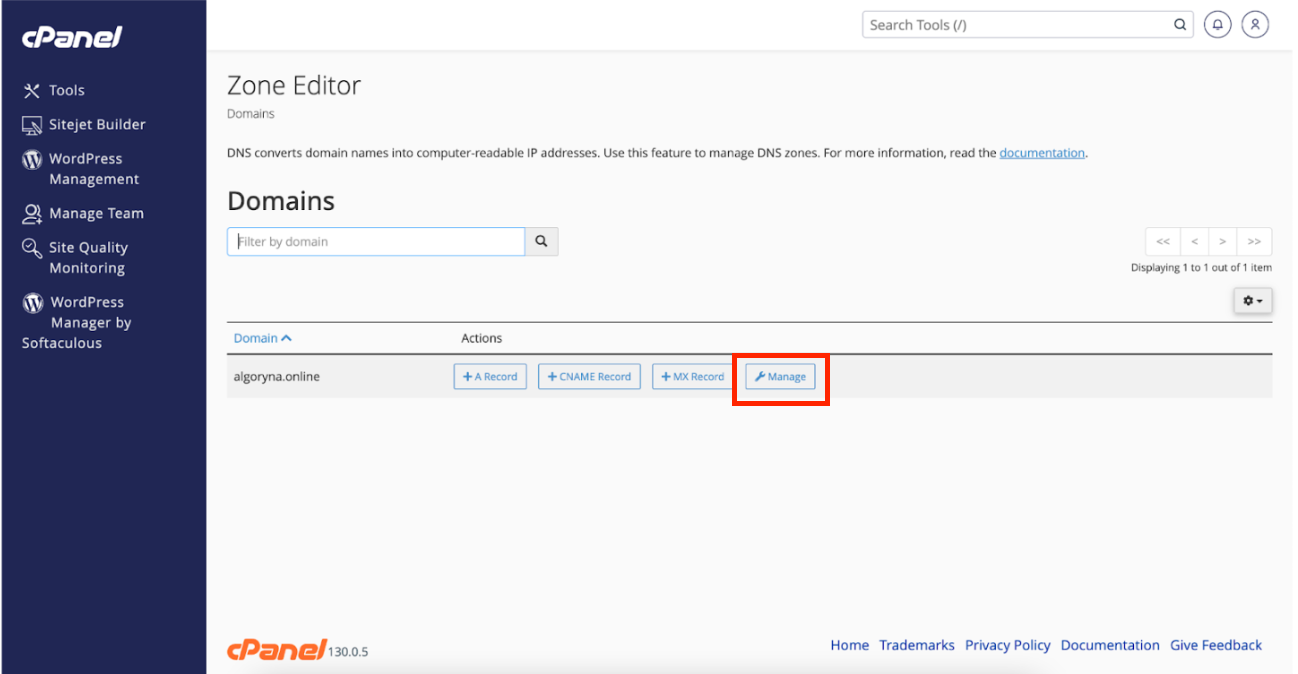This screenshot has height=674, width=1298.
Task: Open the user account icon
Action: 1255,25
